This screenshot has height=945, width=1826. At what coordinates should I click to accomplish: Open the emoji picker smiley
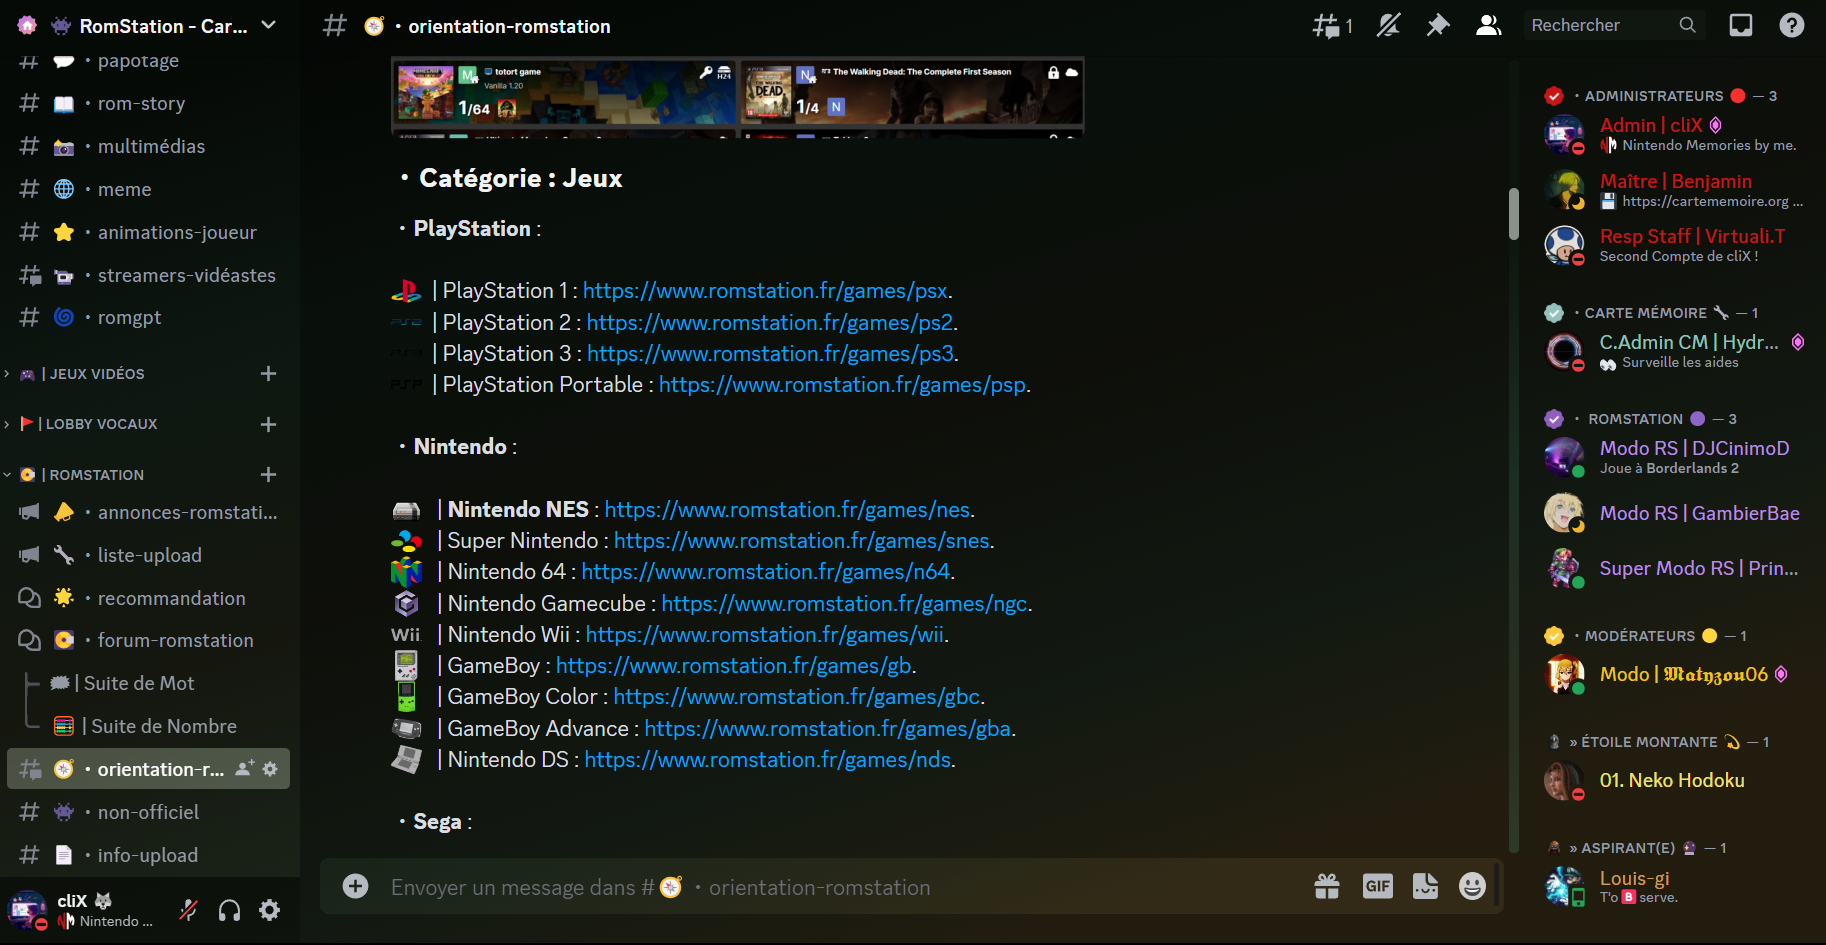point(1472,886)
